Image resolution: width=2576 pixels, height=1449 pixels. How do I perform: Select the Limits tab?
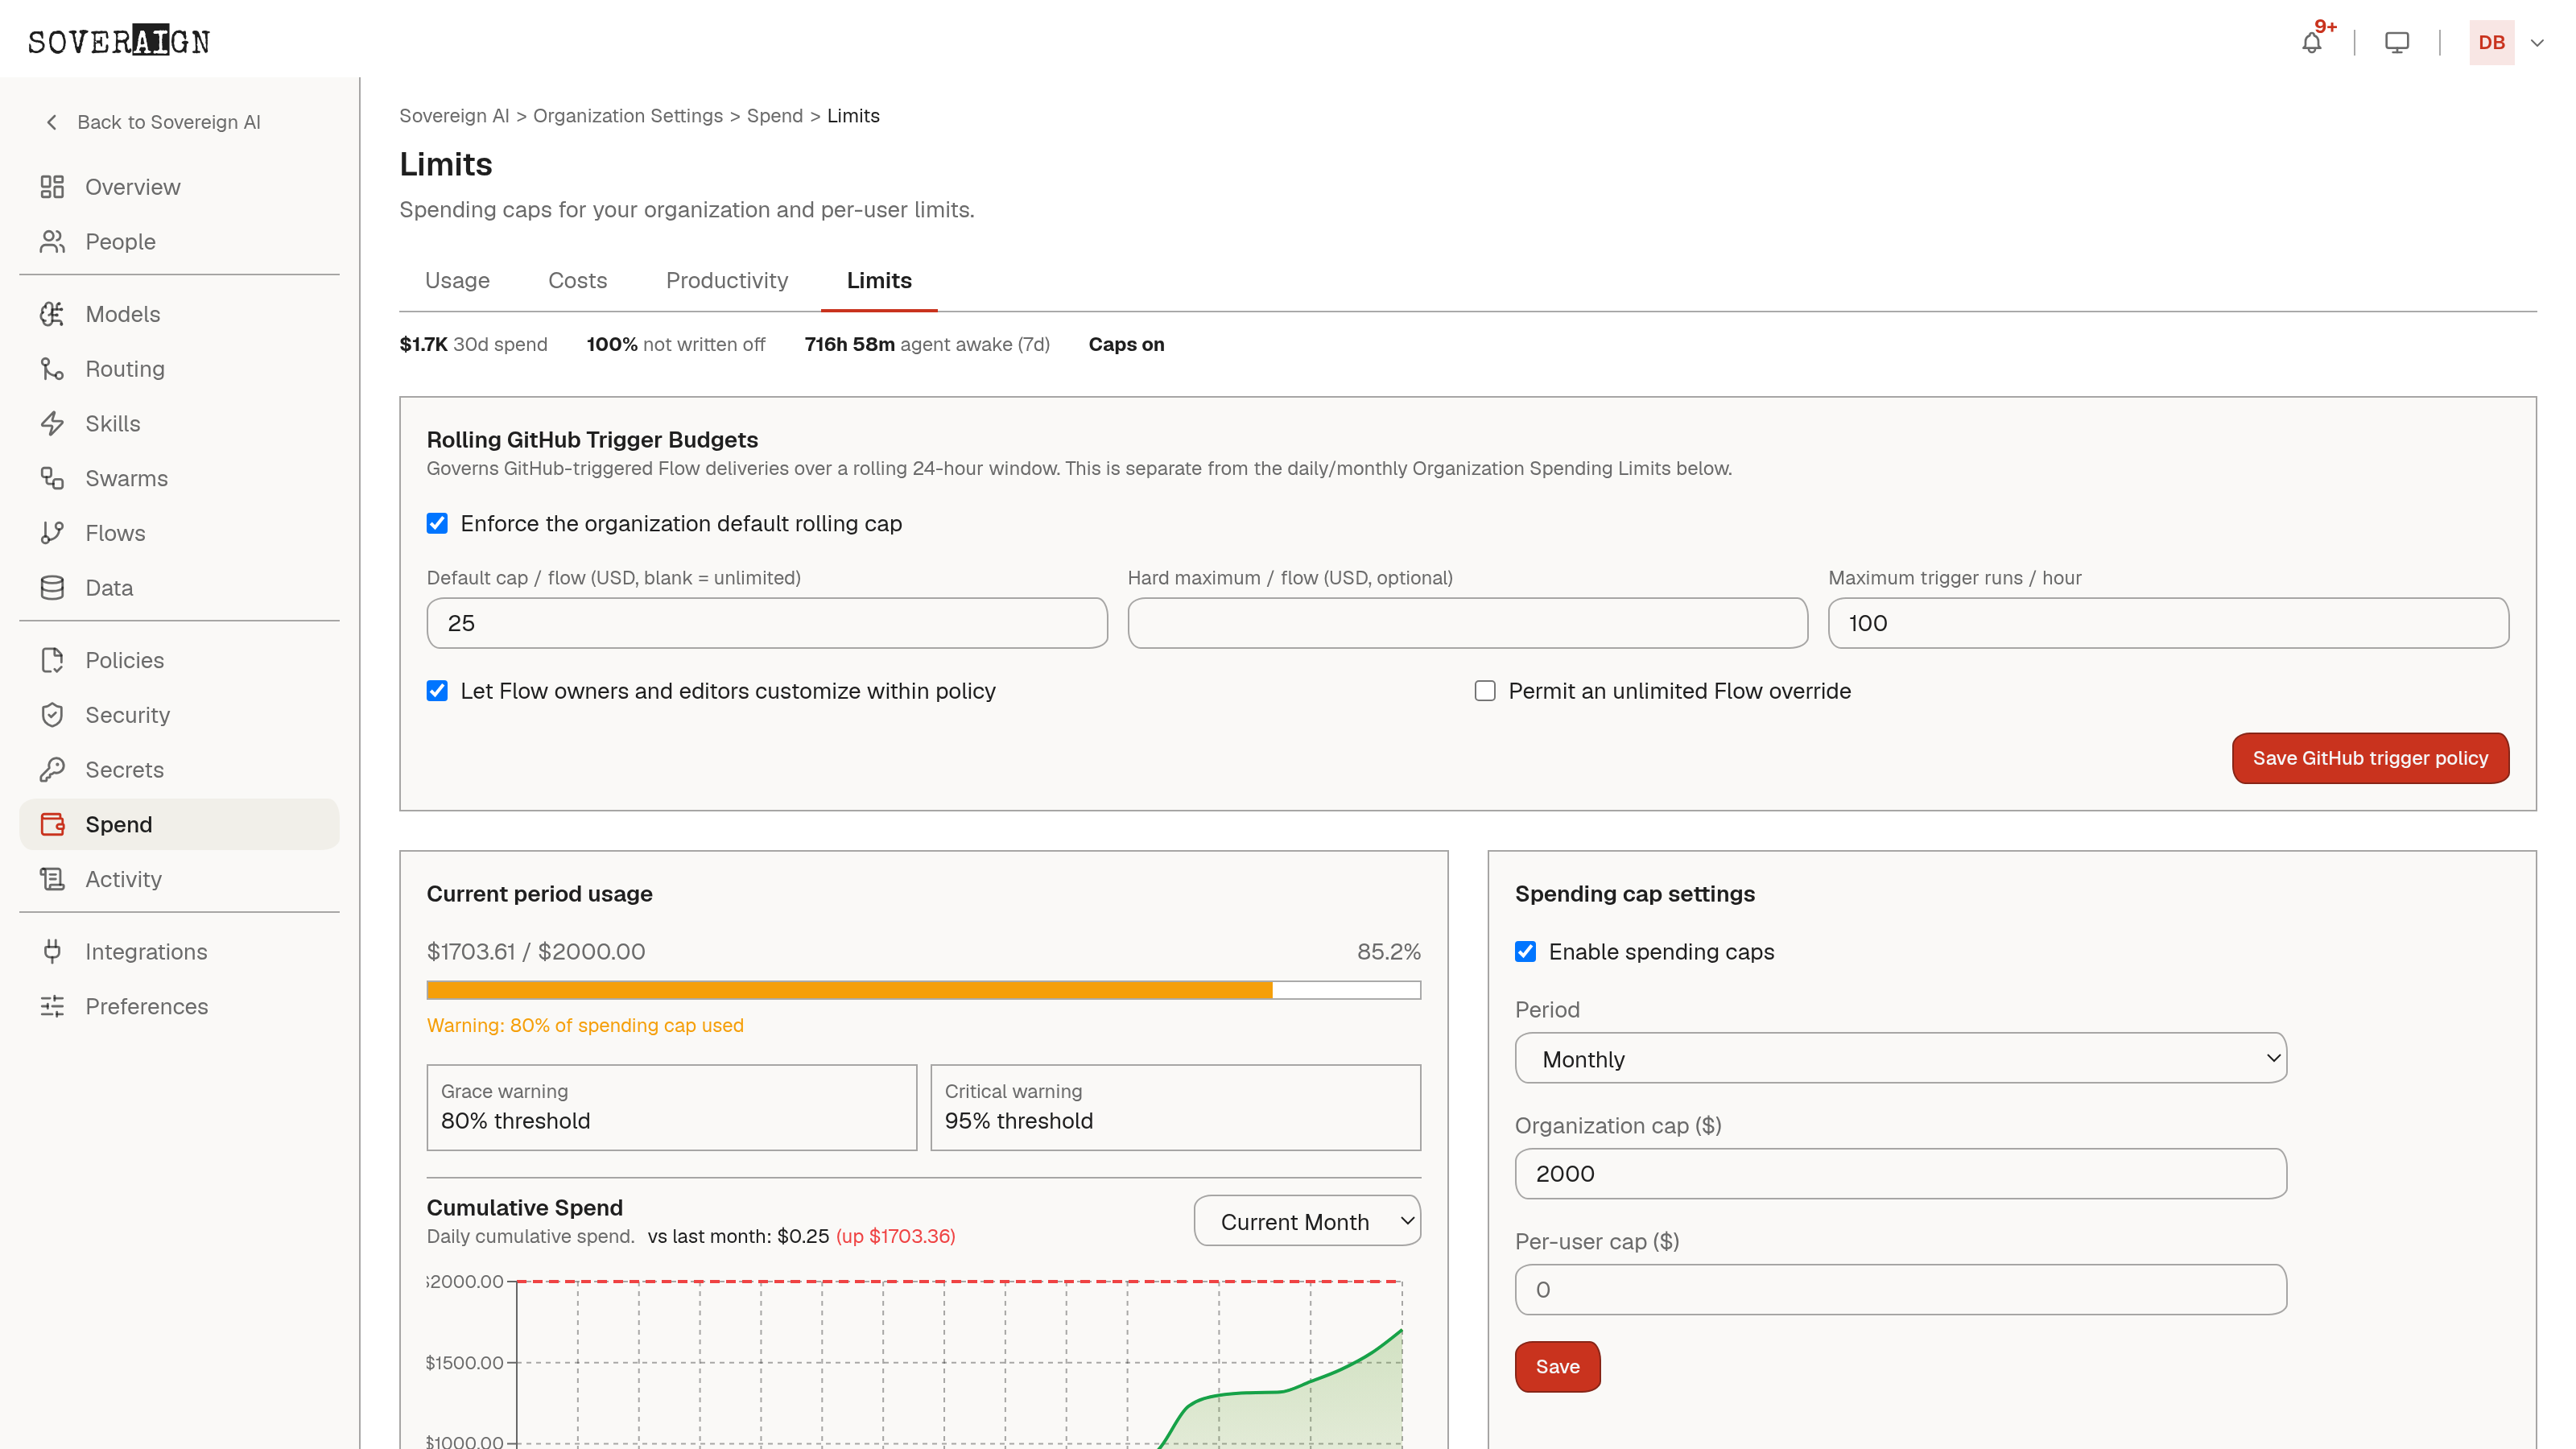(879, 281)
